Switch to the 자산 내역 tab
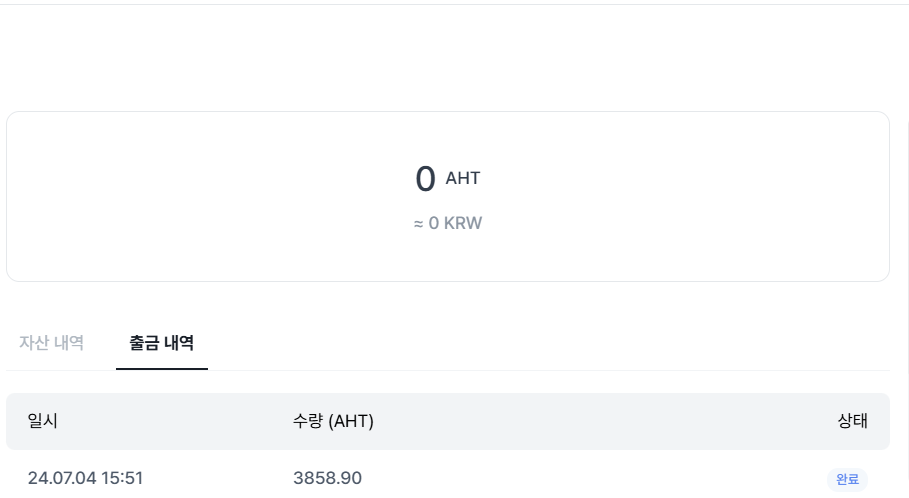The height and width of the screenshot is (498, 909). [51, 342]
